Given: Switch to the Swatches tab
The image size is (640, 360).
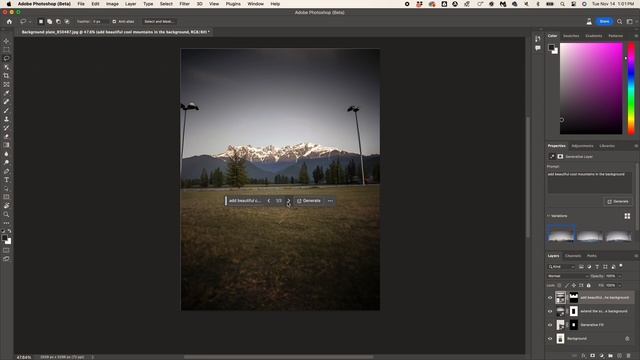Looking at the screenshot, I should [x=571, y=36].
